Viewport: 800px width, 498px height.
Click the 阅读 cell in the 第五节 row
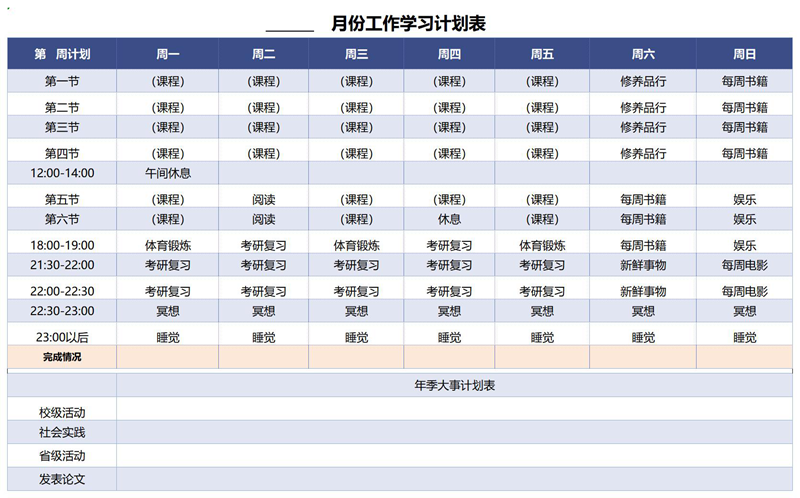263,199
